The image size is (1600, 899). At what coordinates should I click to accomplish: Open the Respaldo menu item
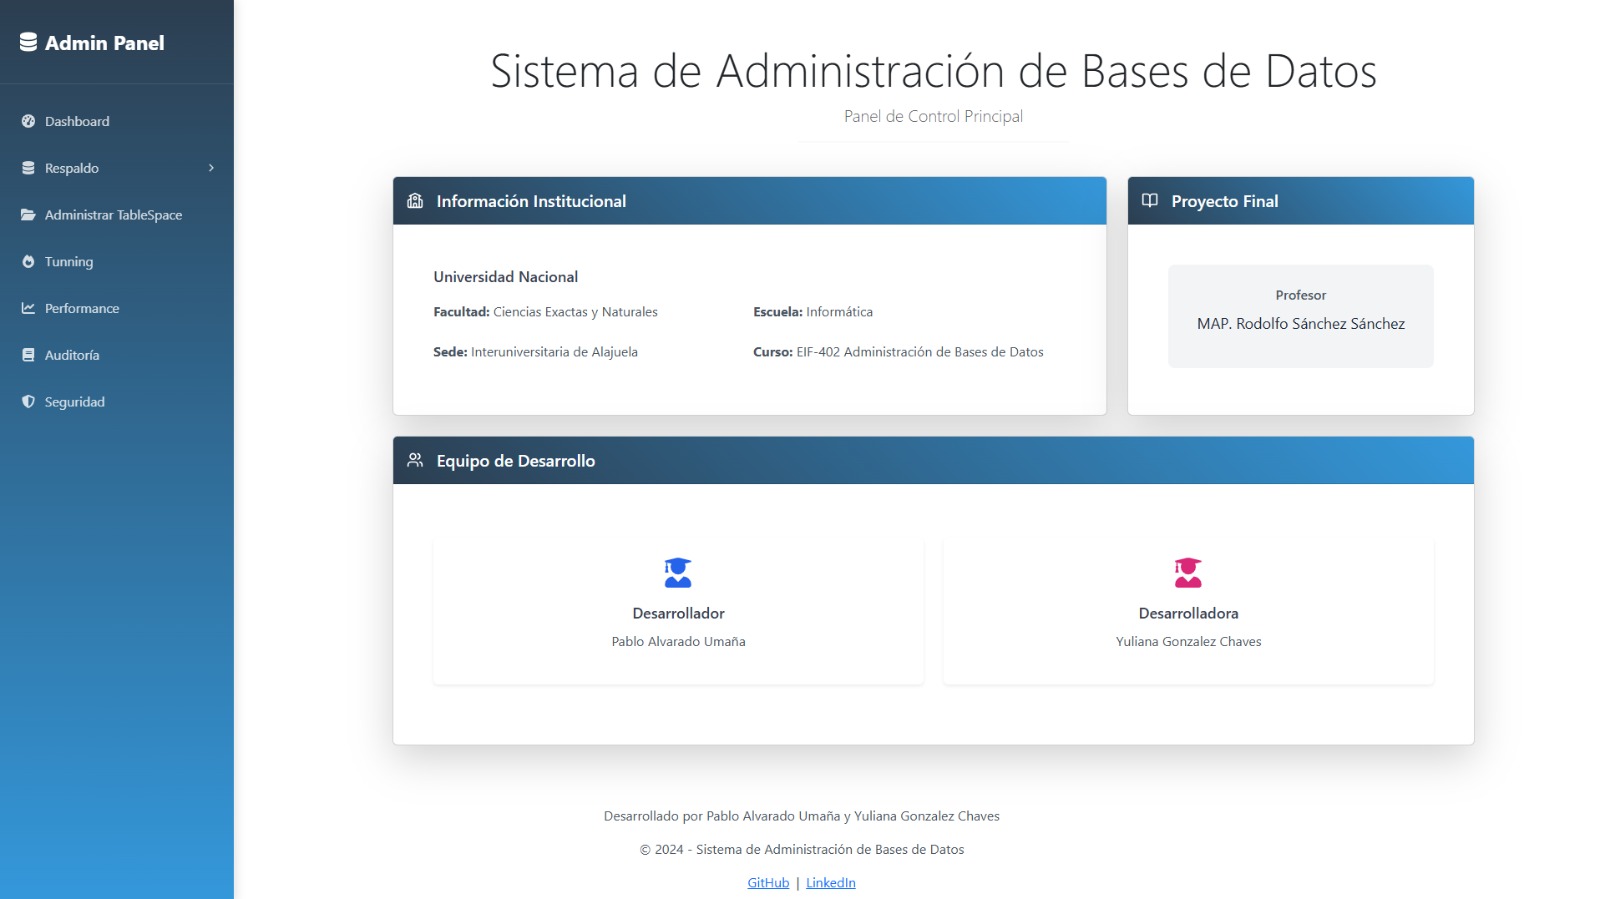pyautogui.click(x=117, y=168)
